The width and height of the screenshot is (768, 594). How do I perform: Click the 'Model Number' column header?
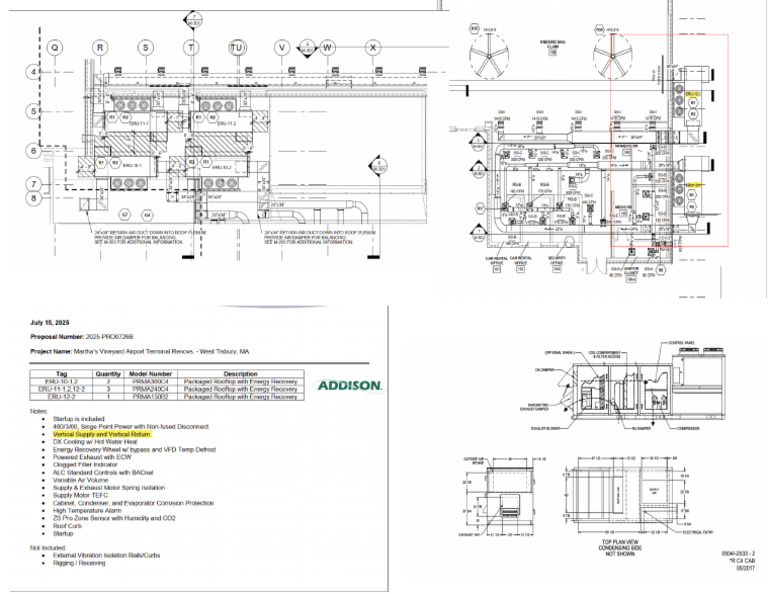(150, 374)
